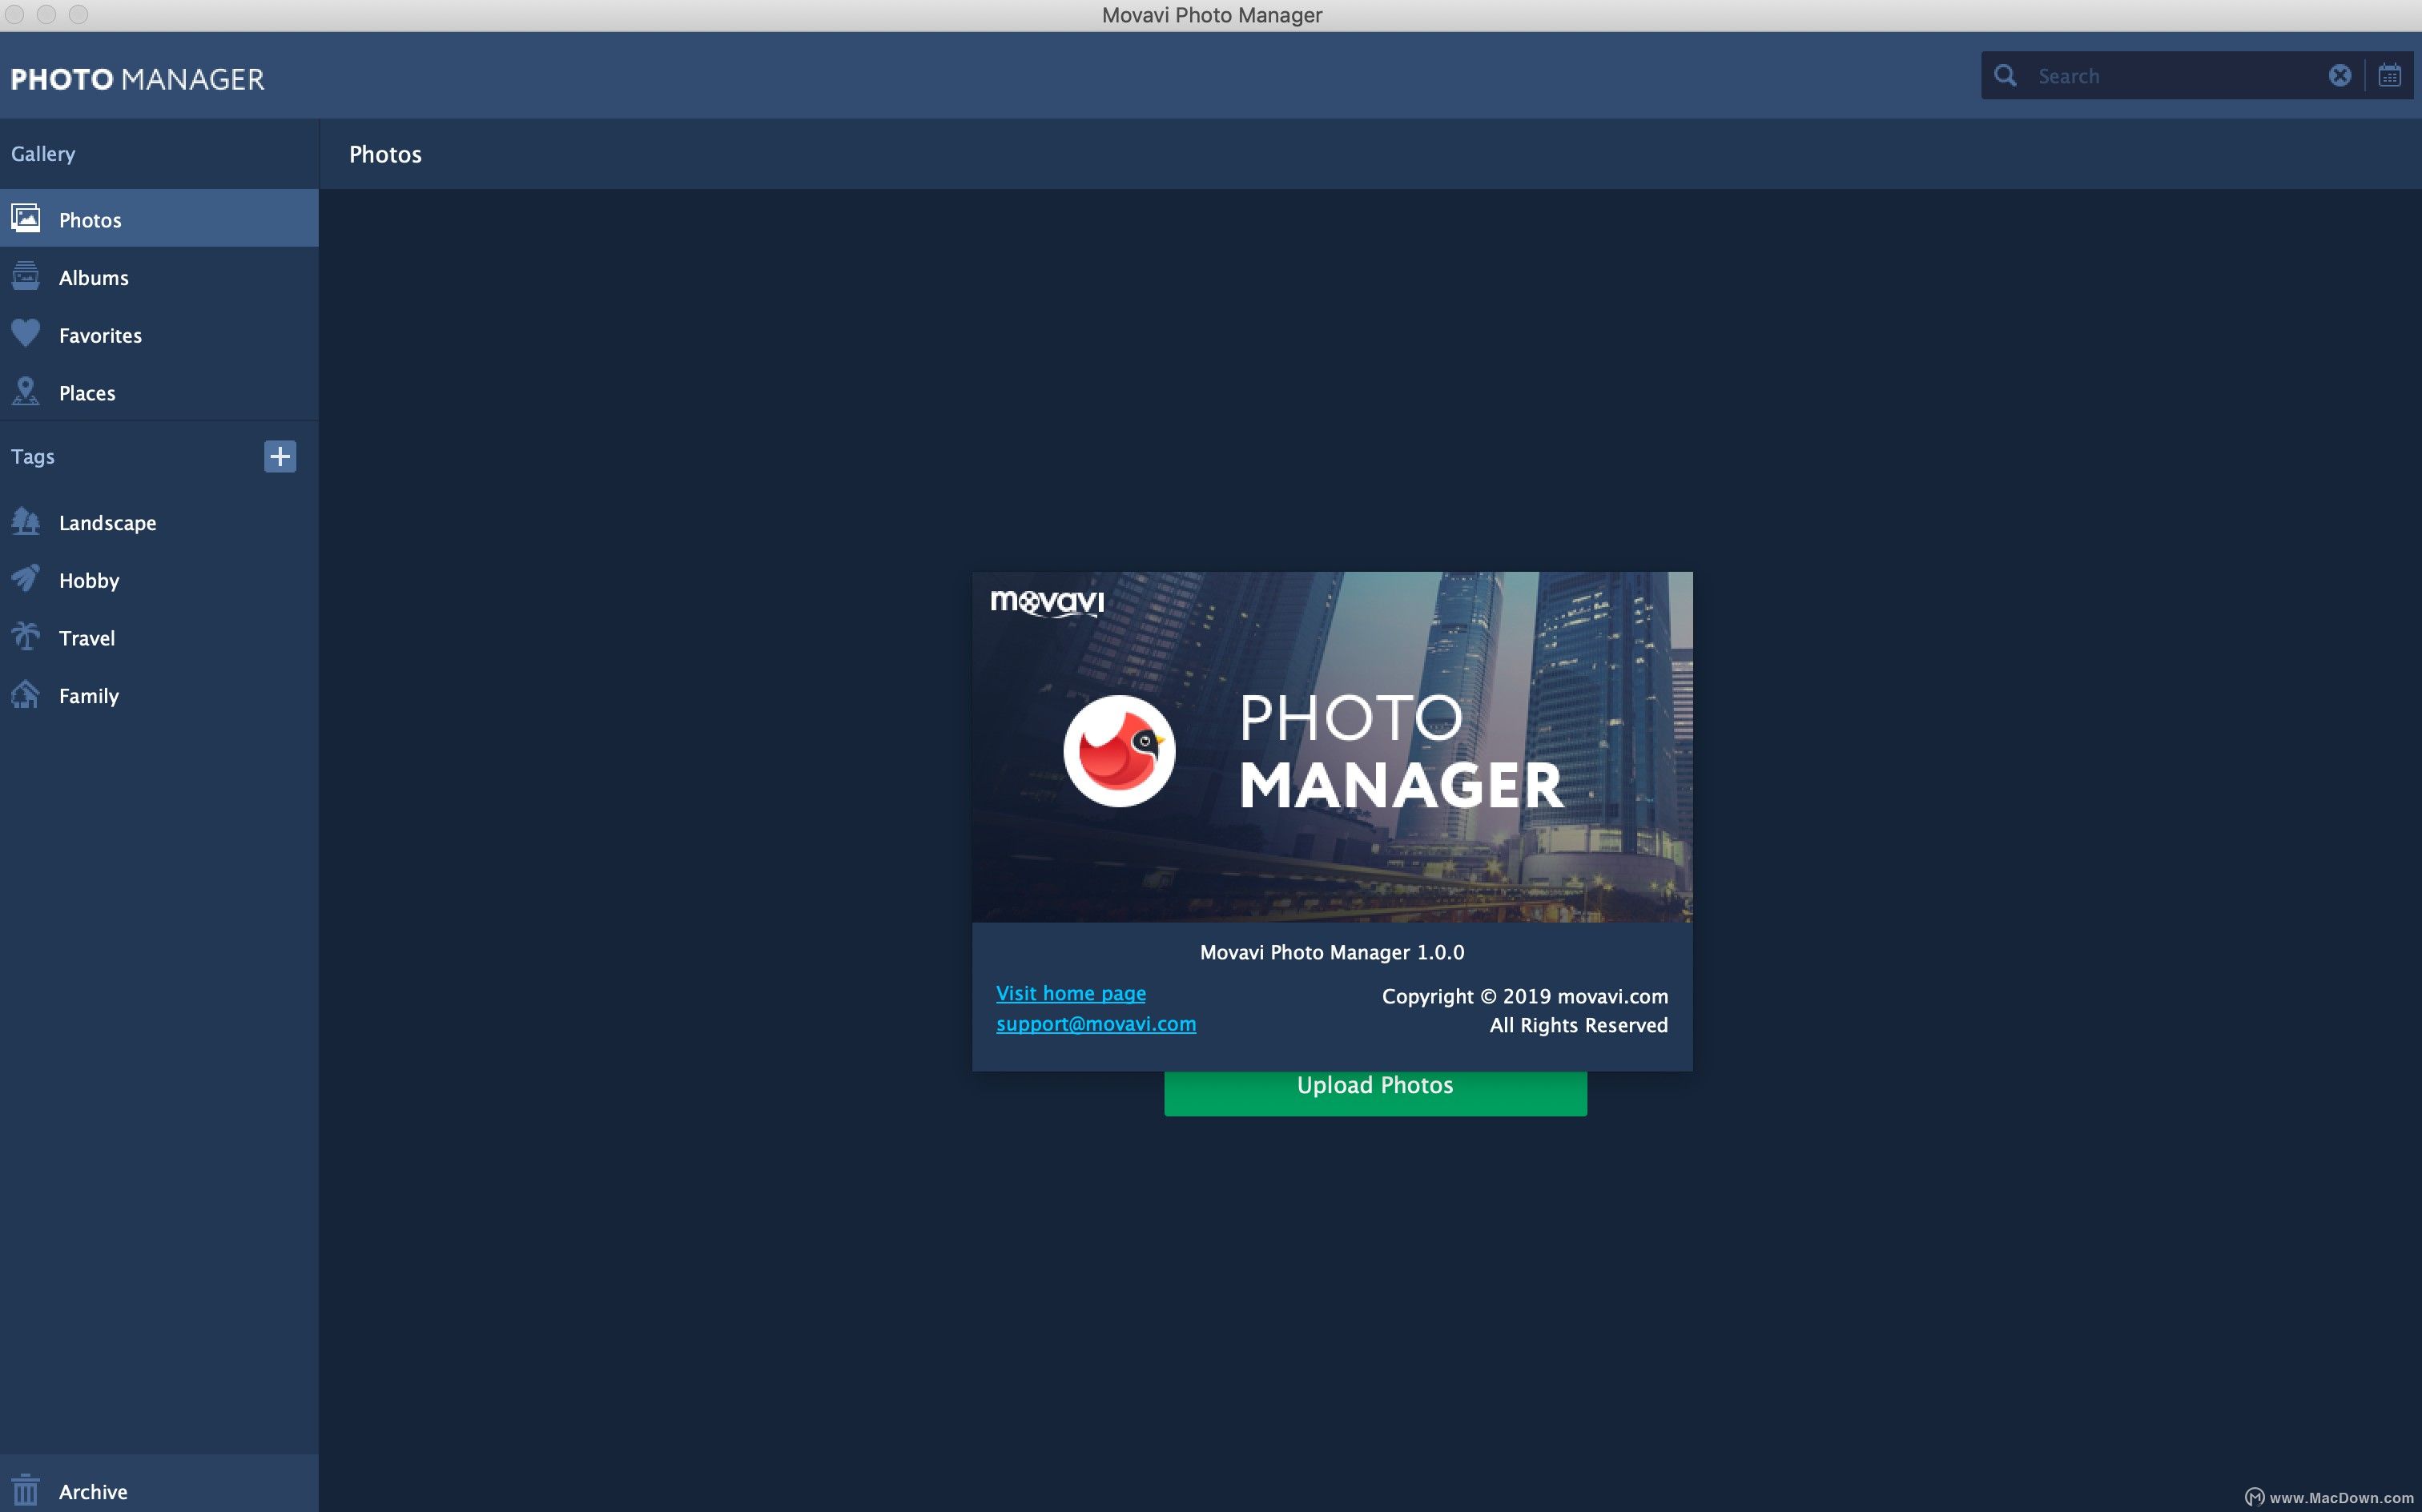Click the Archive trash can icon
2422x1512 pixels.
coord(26,1490)
